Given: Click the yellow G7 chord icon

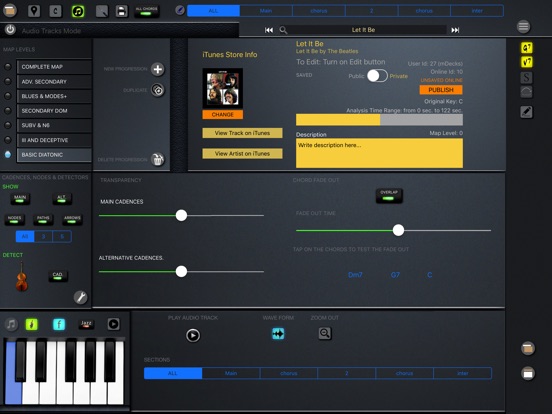Looking at the screenshot, I should pyautogui.click(x=527, y=48).
